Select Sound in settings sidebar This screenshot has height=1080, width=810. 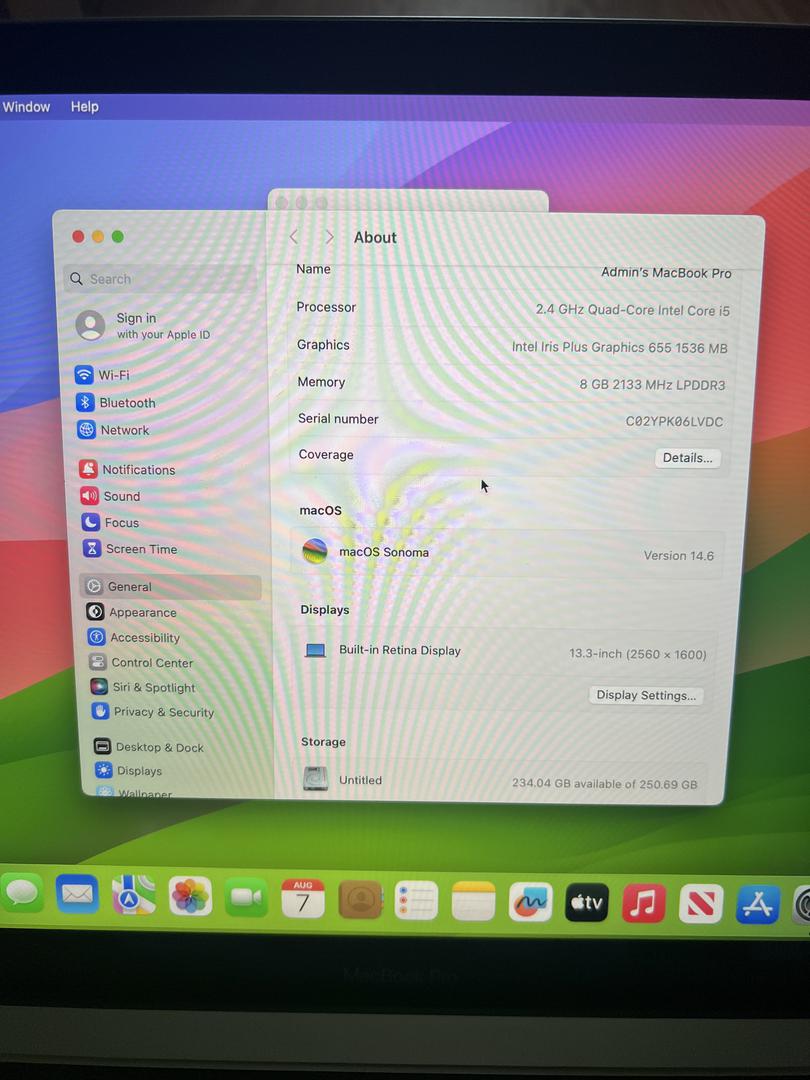click(121, 496)
